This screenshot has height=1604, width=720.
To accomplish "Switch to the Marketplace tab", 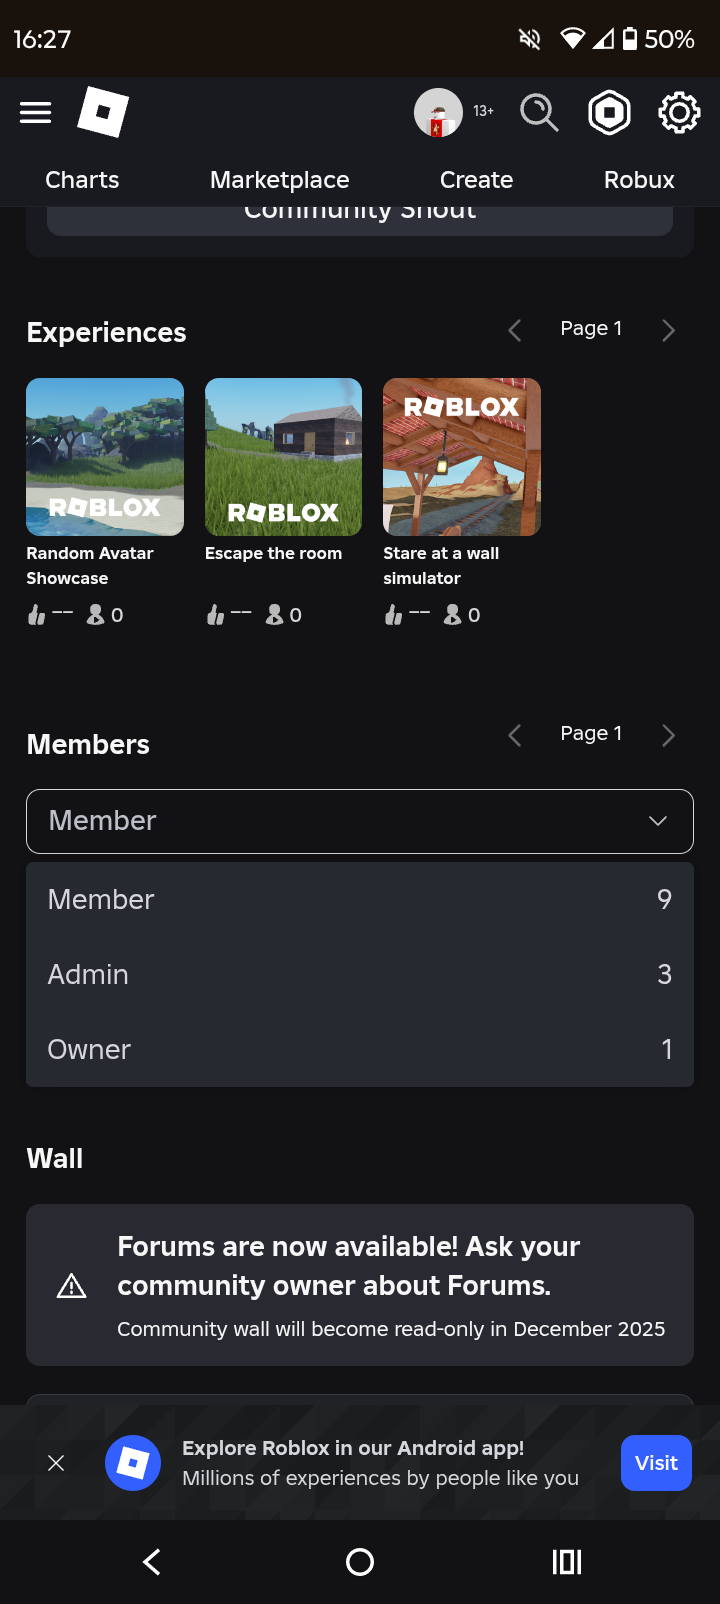I will (280, 180).
